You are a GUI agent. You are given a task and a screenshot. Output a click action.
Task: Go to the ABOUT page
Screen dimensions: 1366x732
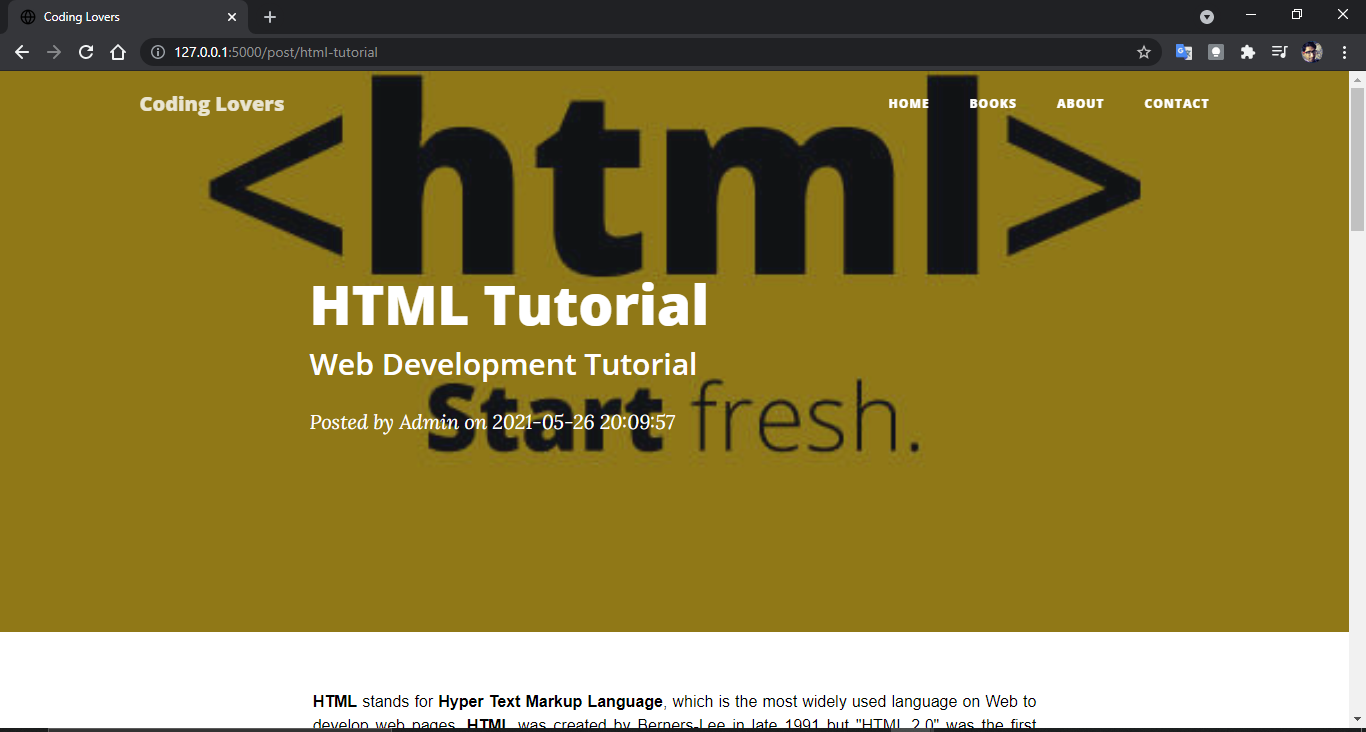pyautogui.click(x=1080, y=103)
